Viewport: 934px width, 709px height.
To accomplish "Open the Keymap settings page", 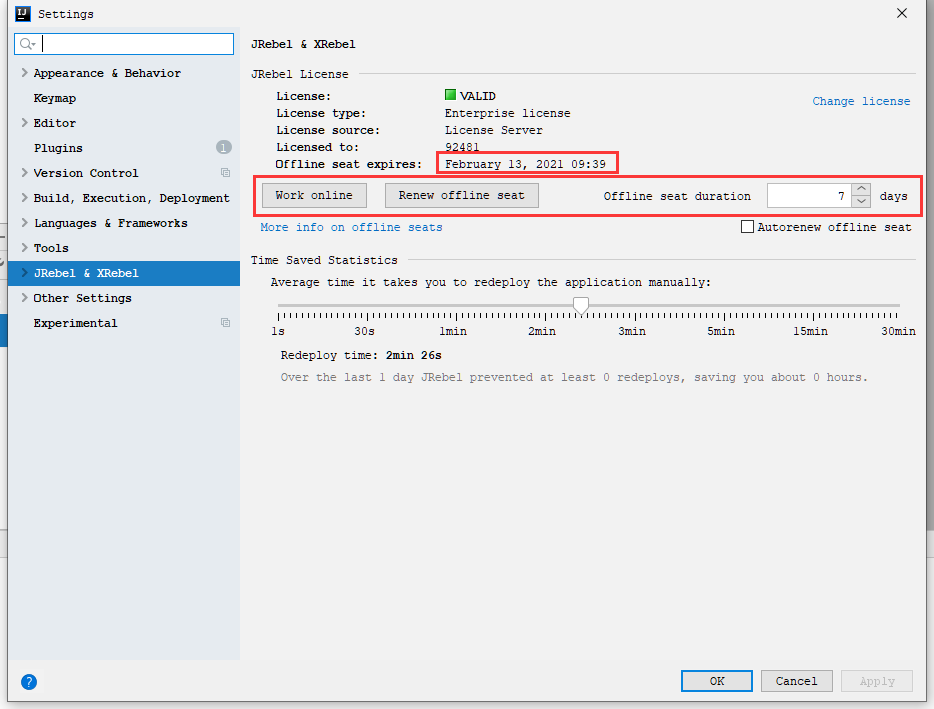I will point(55,98).
